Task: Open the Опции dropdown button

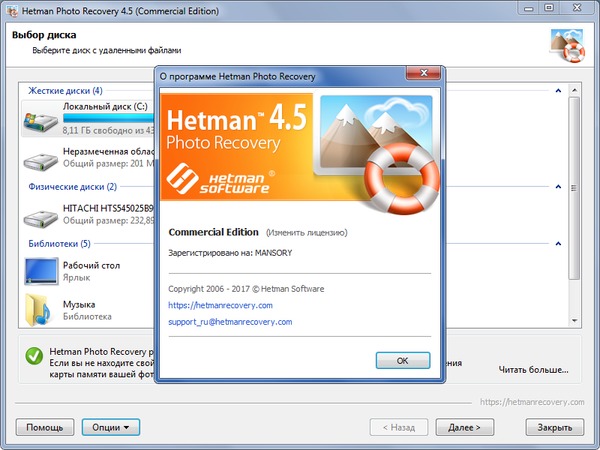Action: [x=111, y=427]
